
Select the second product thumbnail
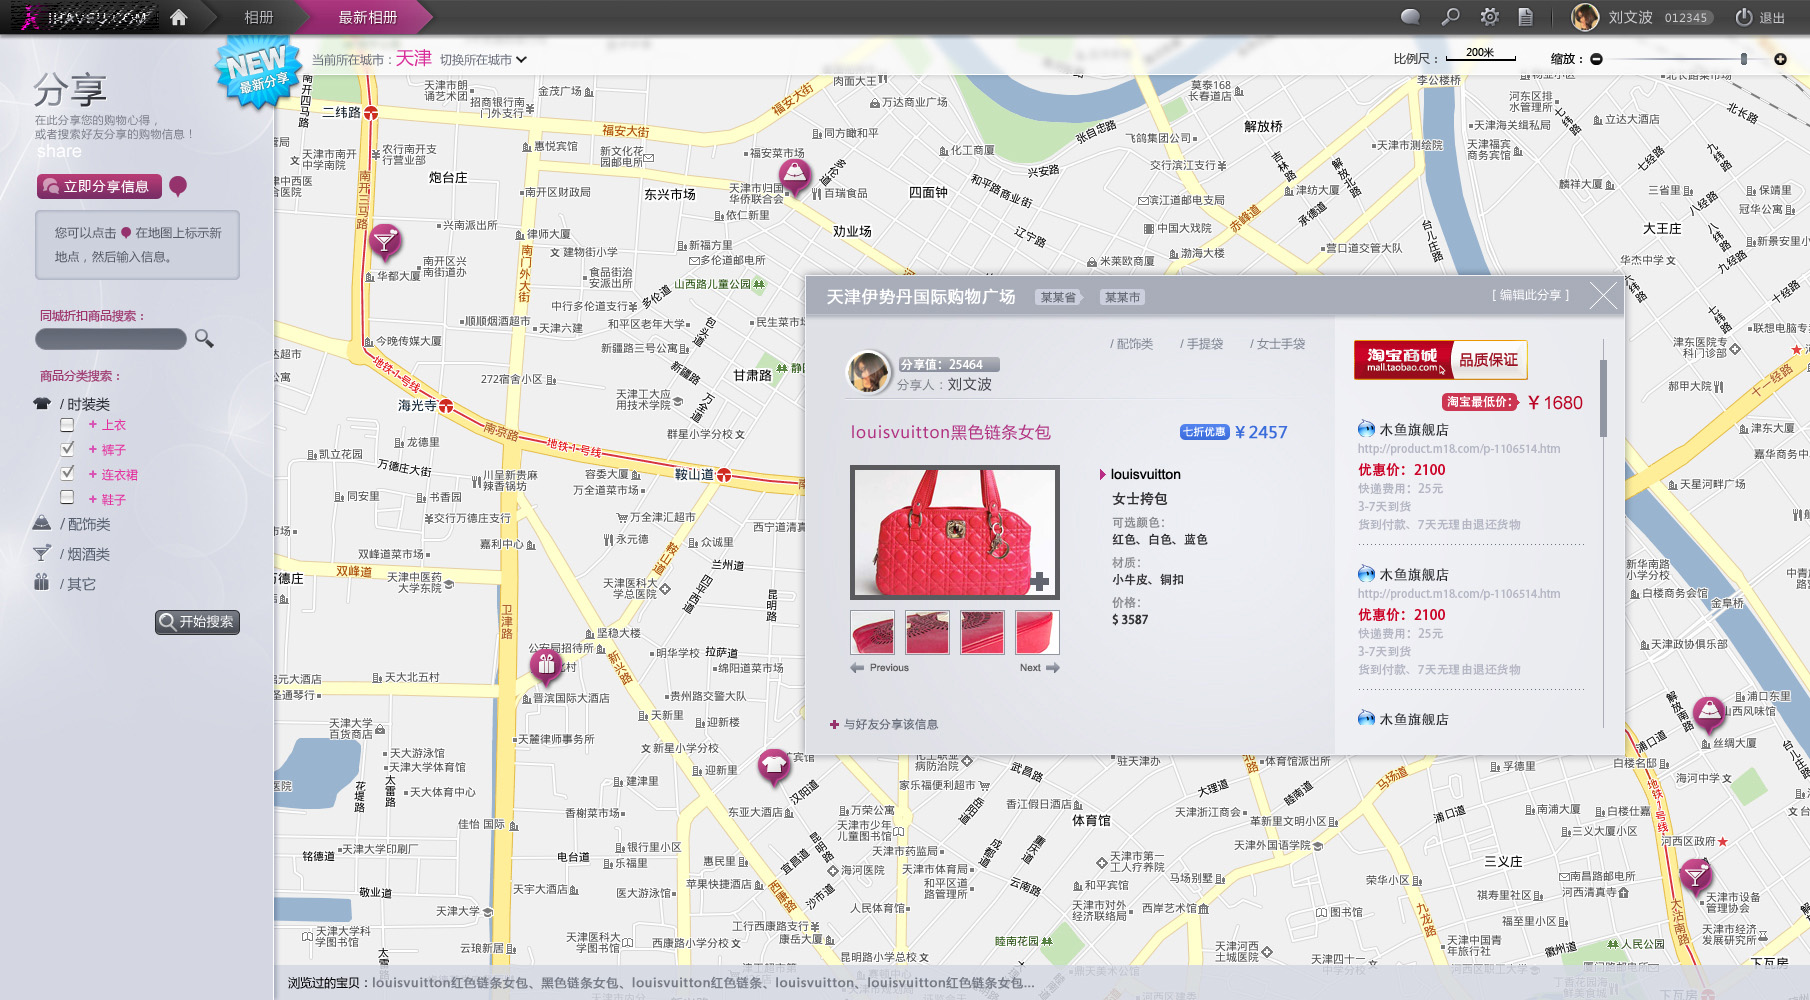(927, 632)
